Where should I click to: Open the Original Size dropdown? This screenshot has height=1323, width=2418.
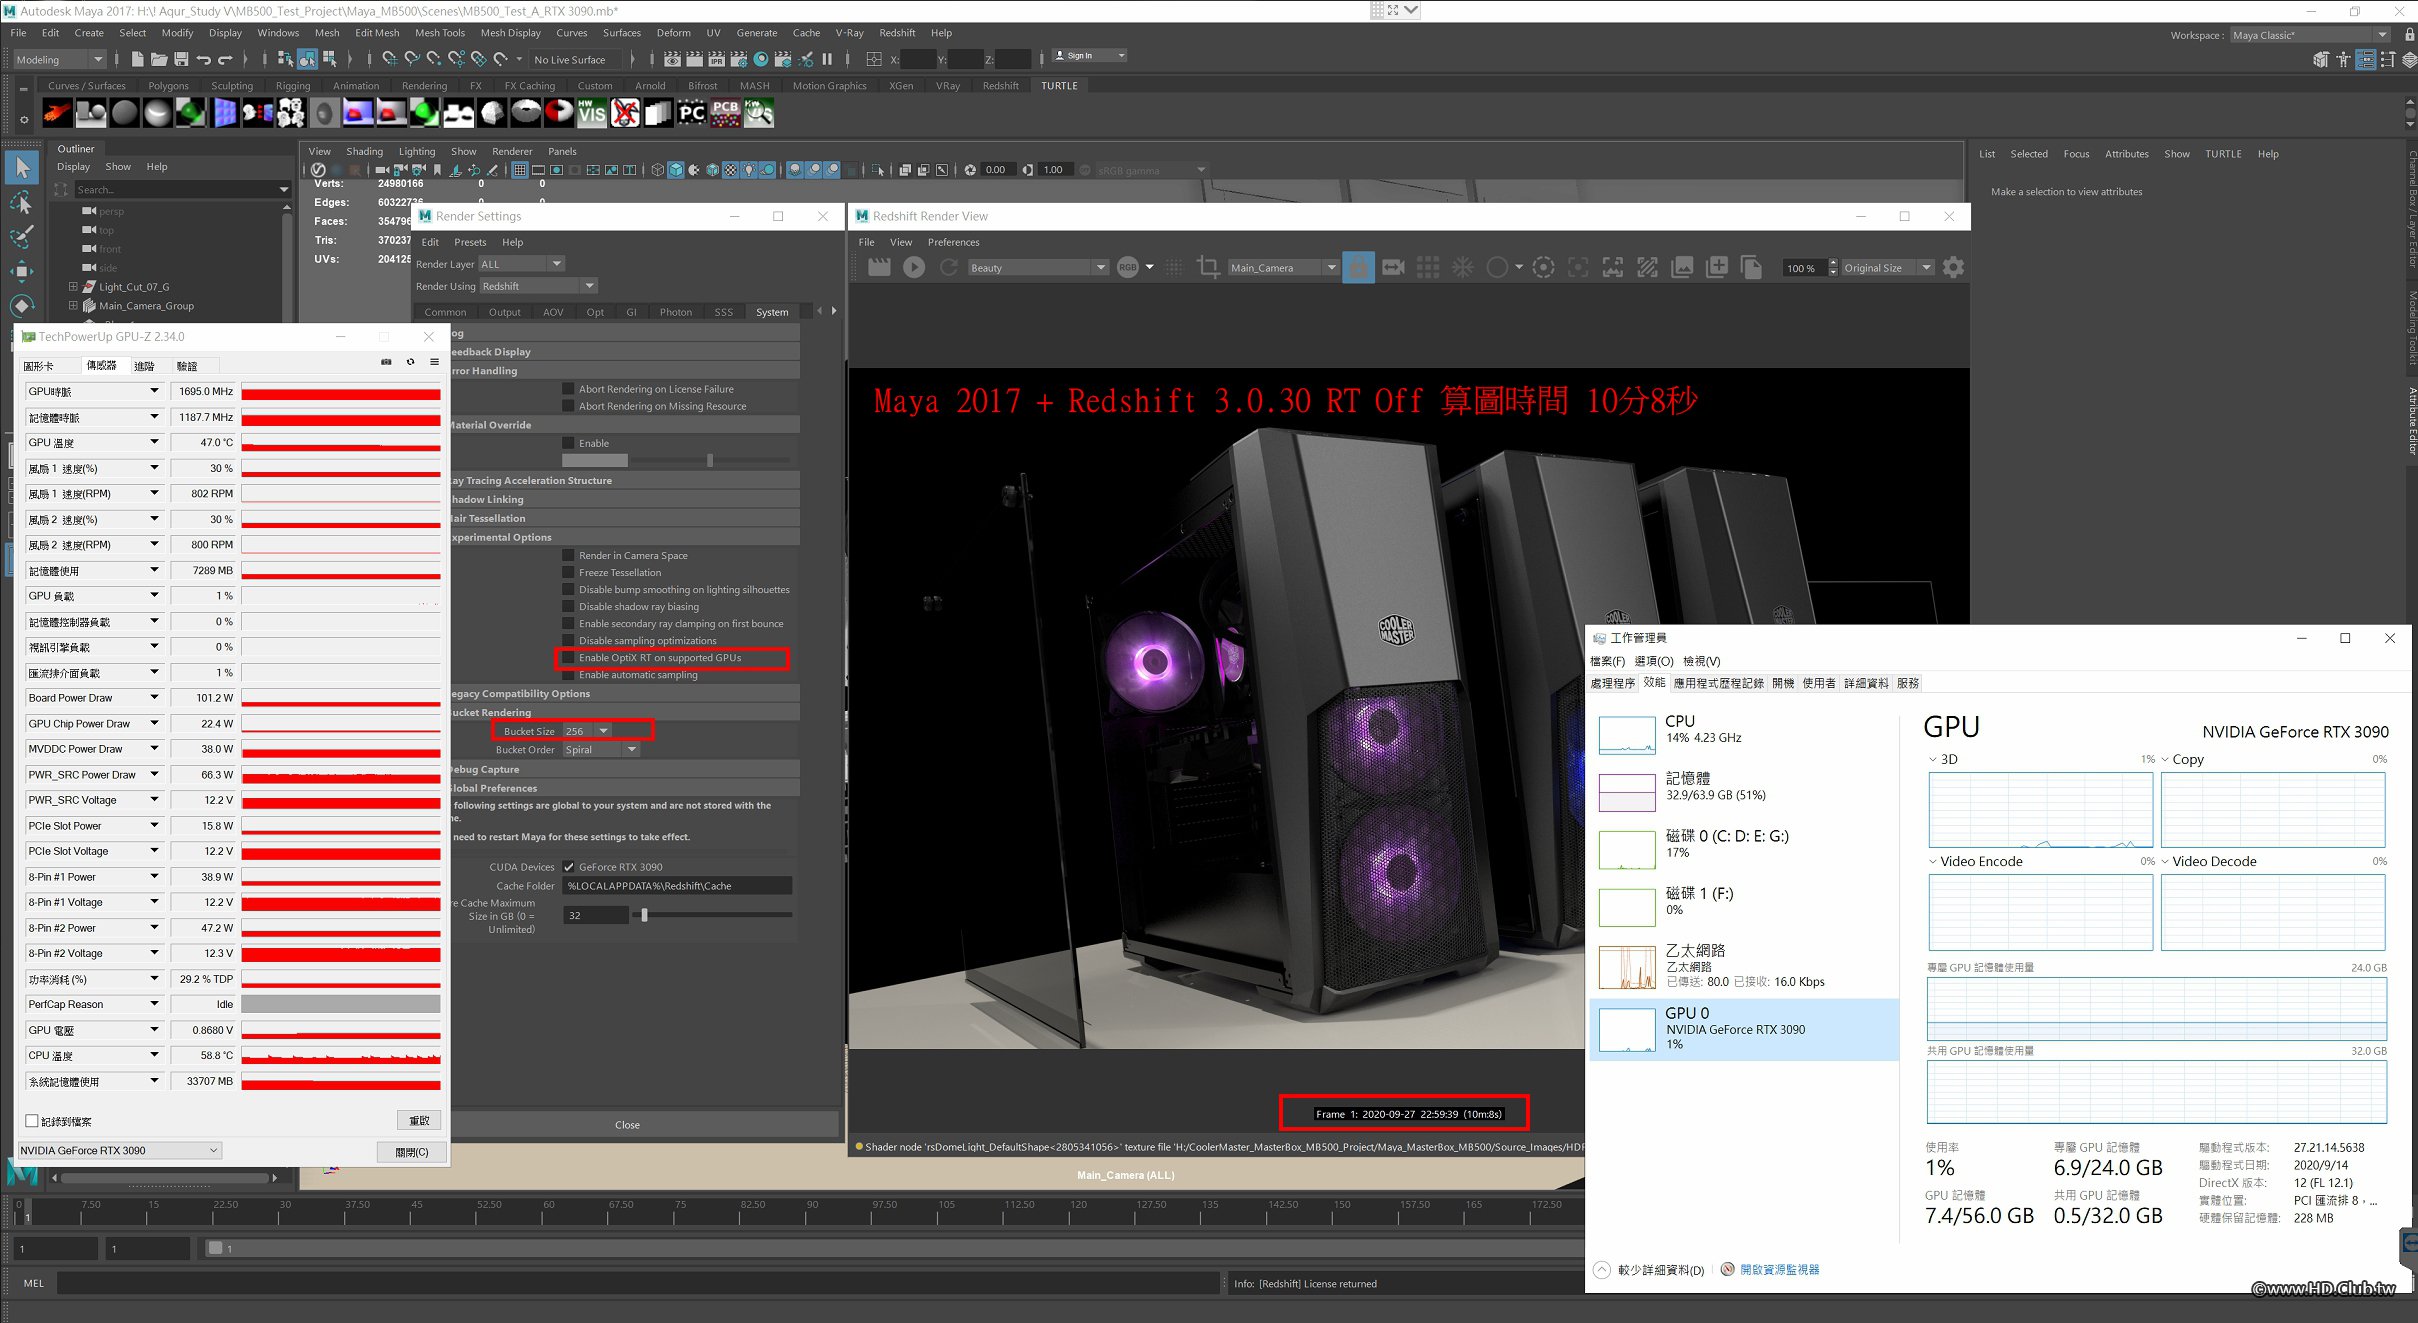click(1888, 268)
